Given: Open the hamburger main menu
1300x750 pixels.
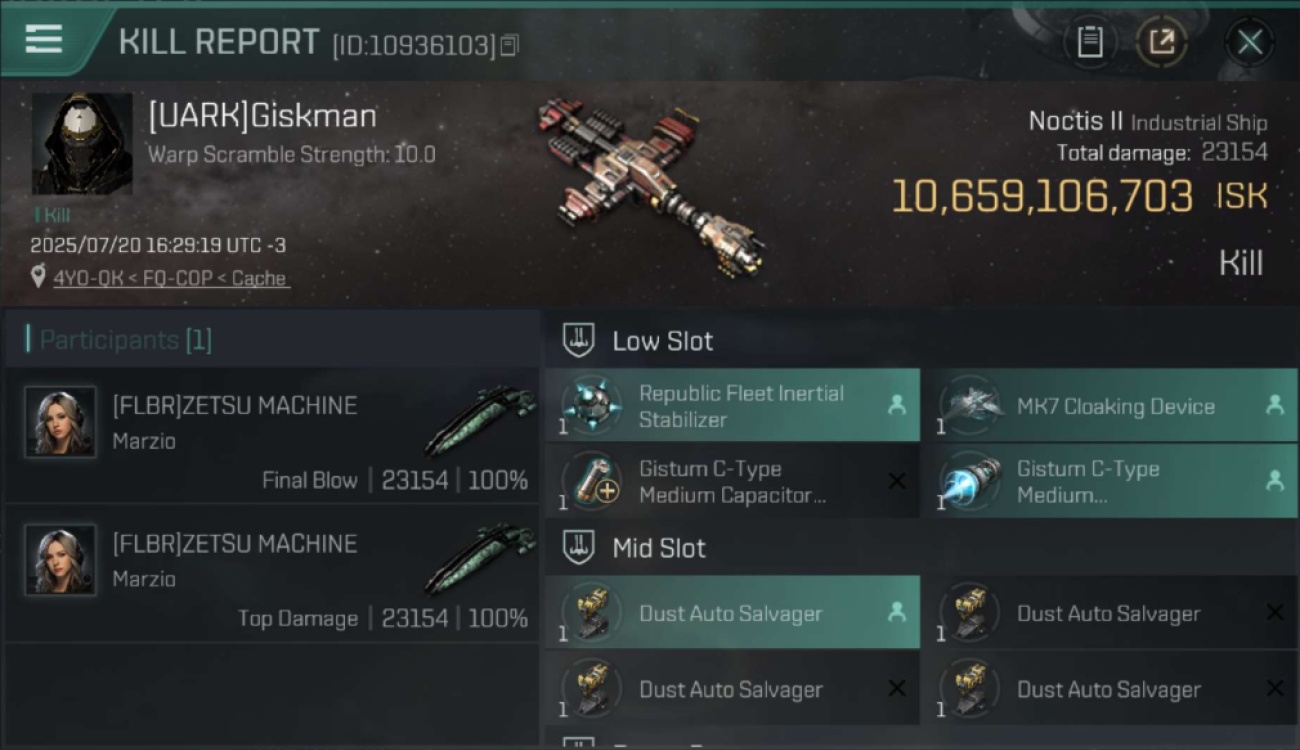Looking at the screenshot, I should point(44,40).
